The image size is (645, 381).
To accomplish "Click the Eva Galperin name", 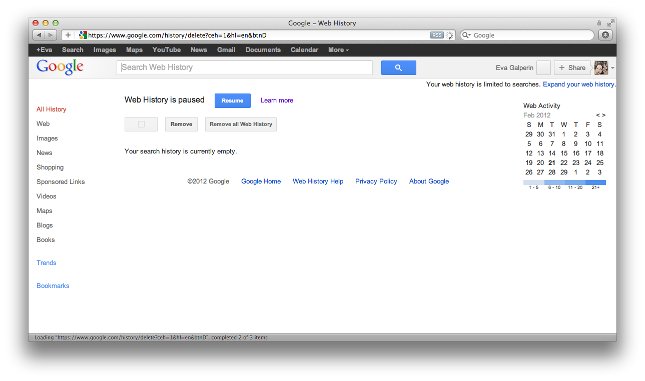I will tap(514, 67).
